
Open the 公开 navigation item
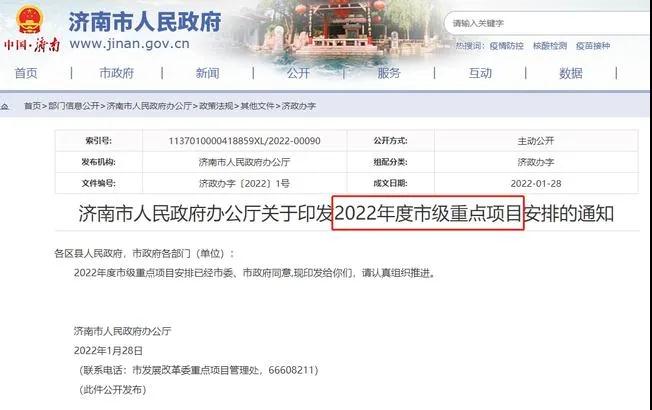point(298,73)
